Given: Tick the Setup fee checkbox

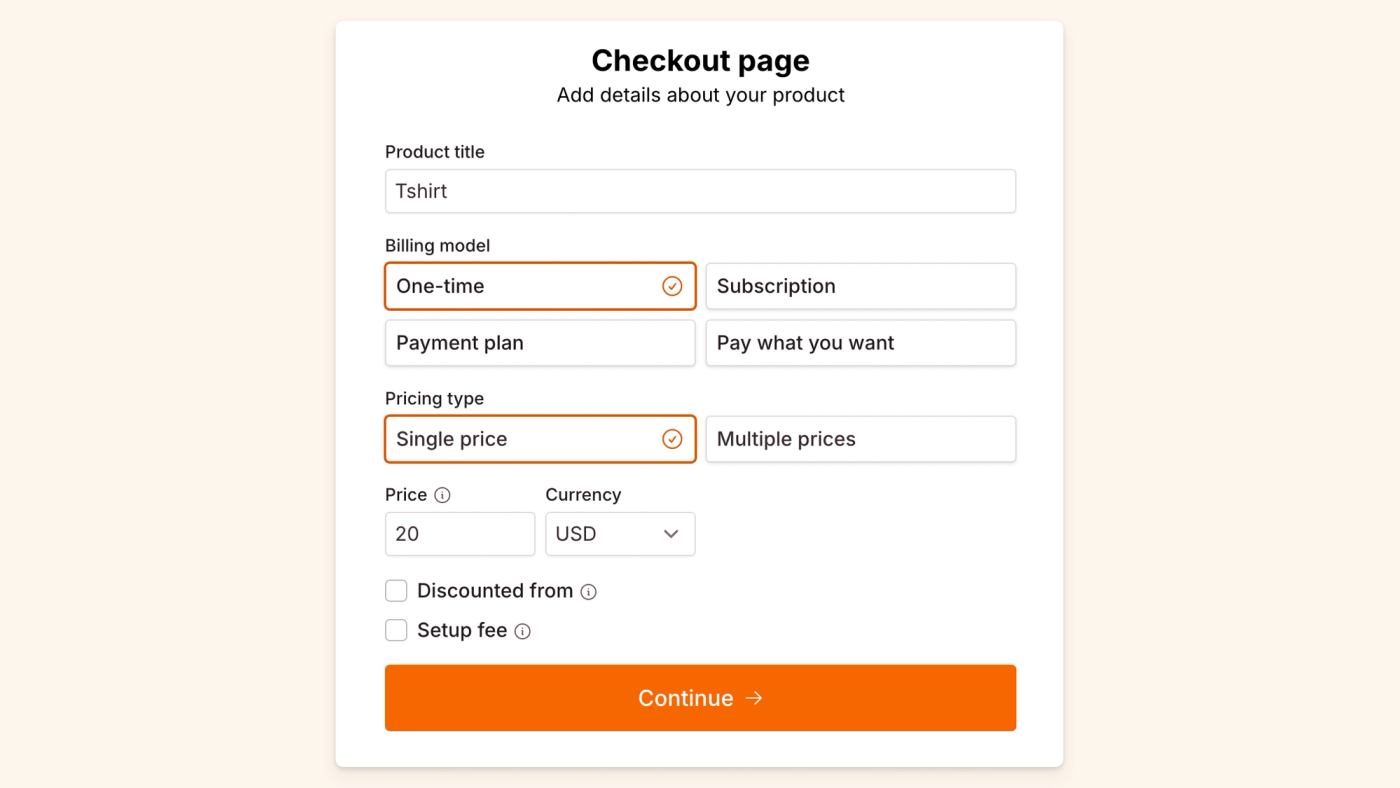Looking at the screenshot, I should coord(396,630).
